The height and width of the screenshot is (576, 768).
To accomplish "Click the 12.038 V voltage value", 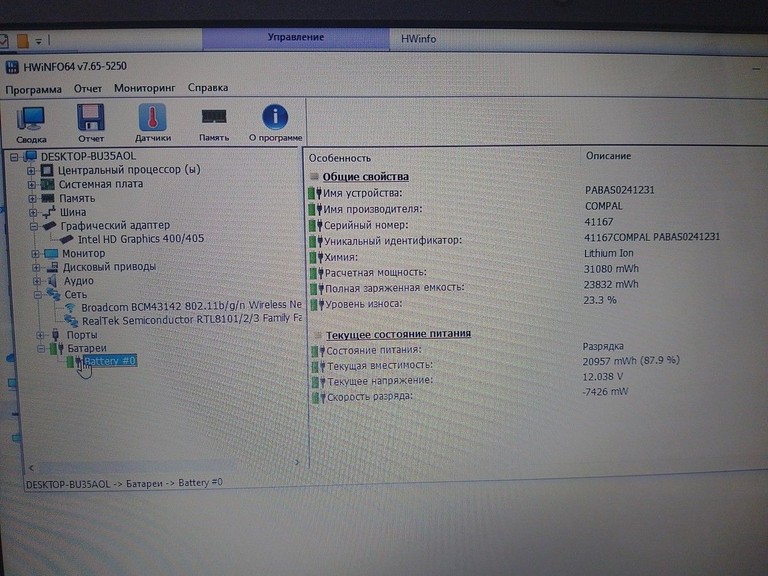I will [x=602, y=377].
